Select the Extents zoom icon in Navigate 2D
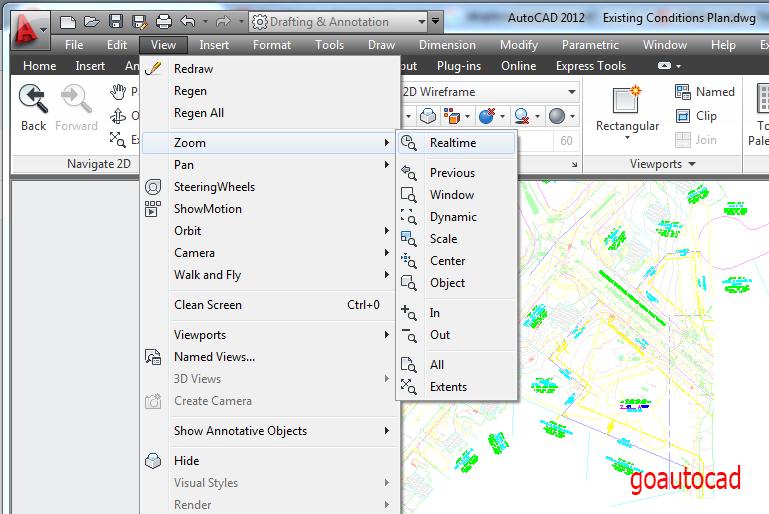769x514 pixels. click(118, 140)
